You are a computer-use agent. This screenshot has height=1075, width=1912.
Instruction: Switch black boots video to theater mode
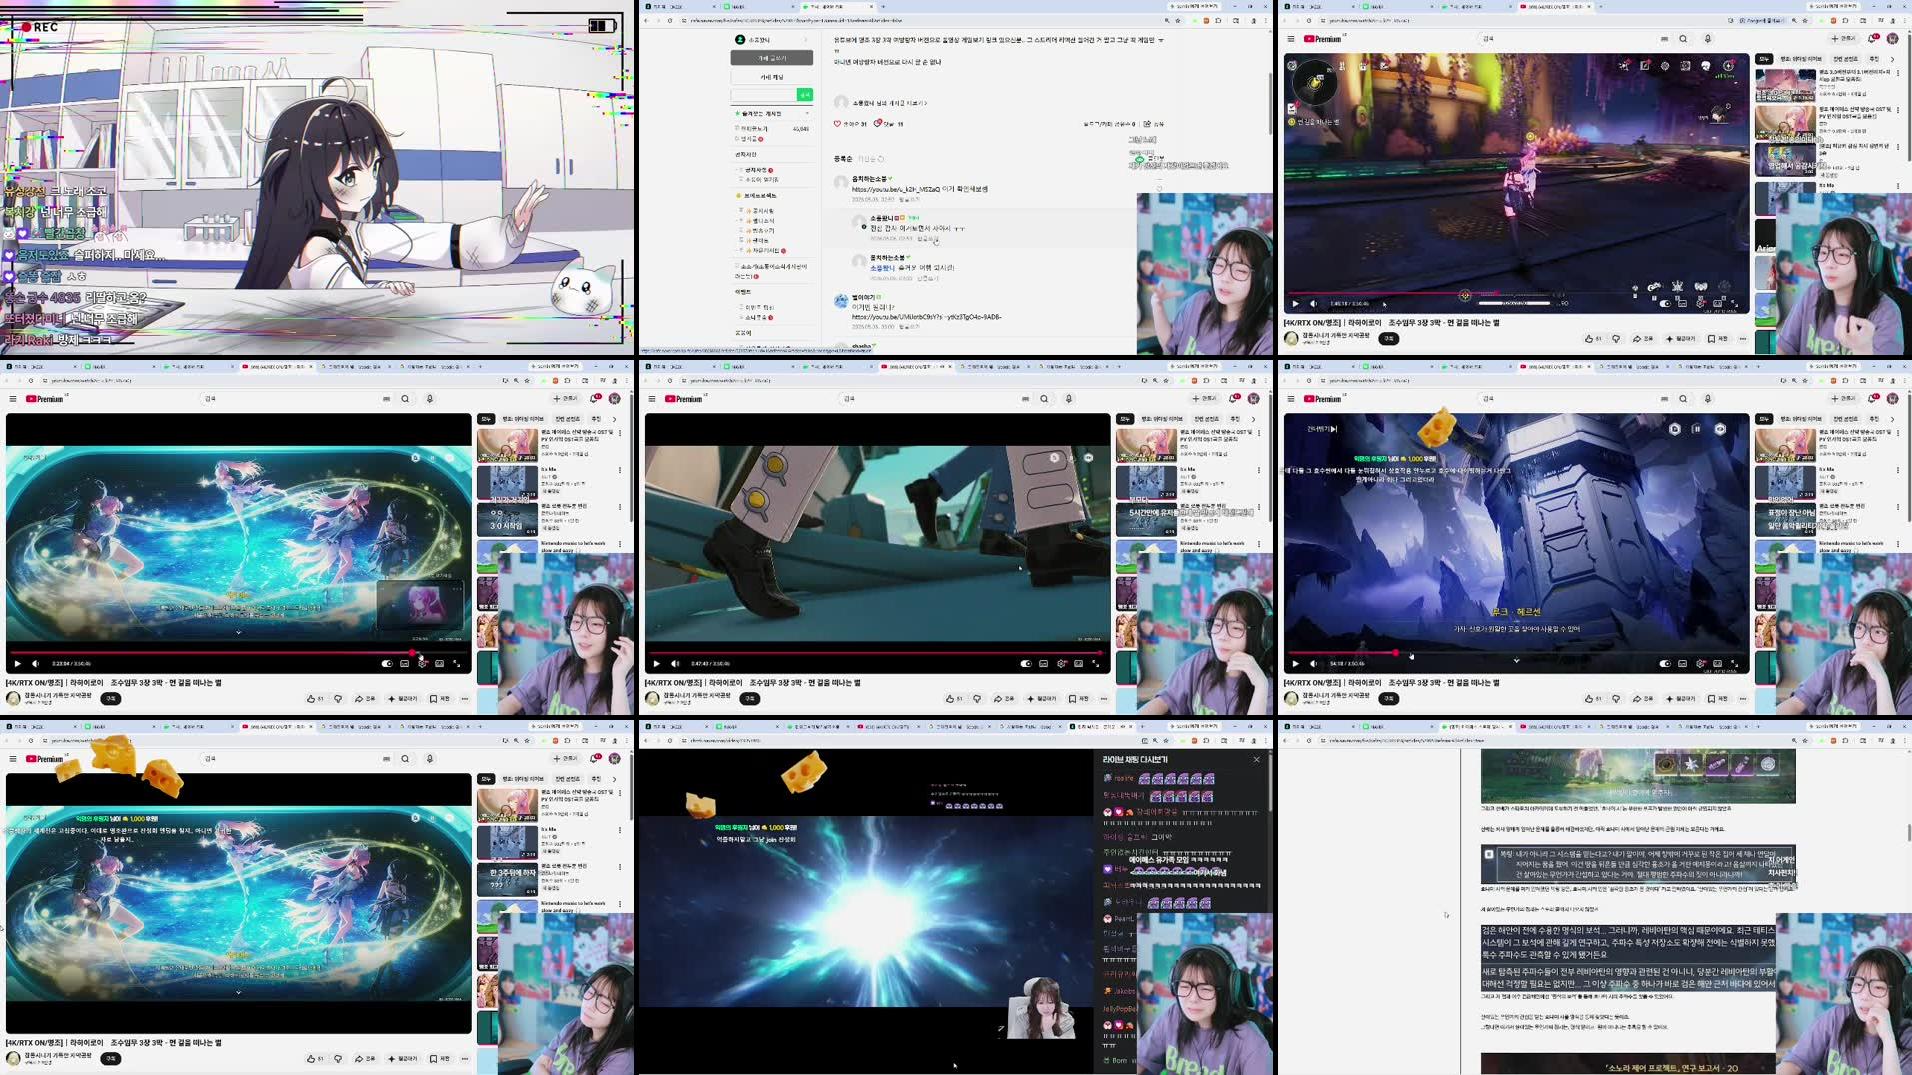click(x=1078, y=663)
